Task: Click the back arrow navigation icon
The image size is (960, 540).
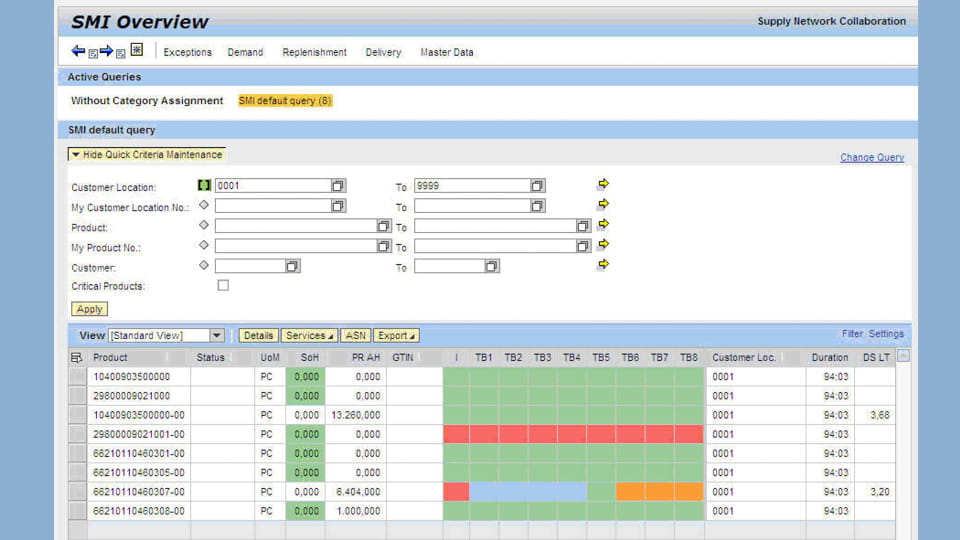Action: coord(78,51)
